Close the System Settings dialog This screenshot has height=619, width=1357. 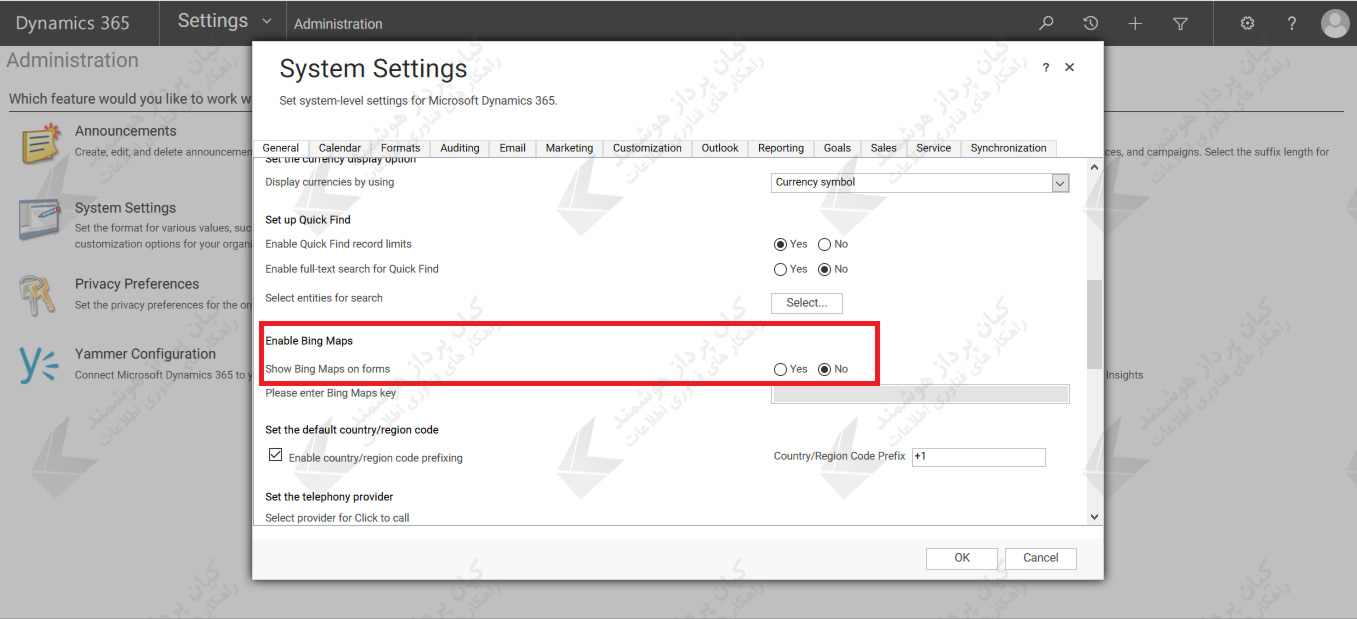coord(1069,67)
